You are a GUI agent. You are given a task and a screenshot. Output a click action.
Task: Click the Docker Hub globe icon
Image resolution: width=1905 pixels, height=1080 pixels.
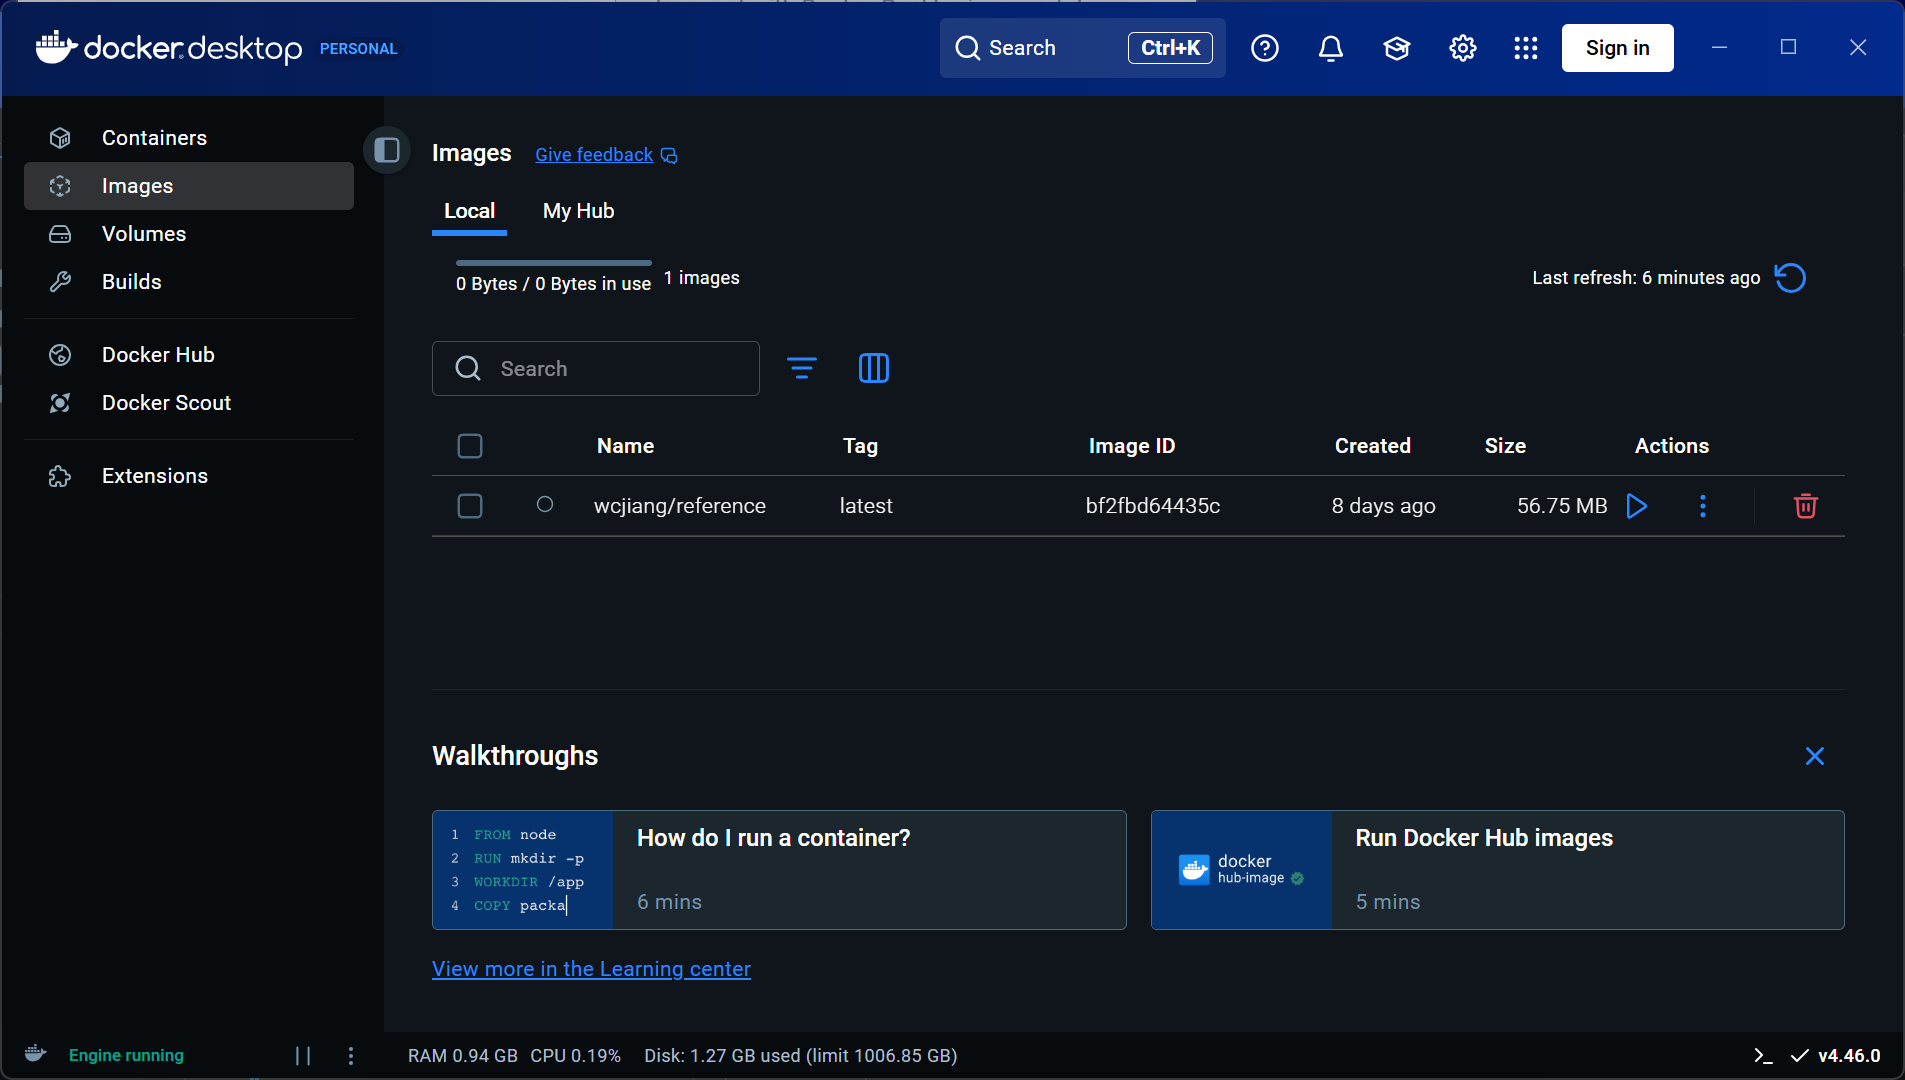[60, 355]
